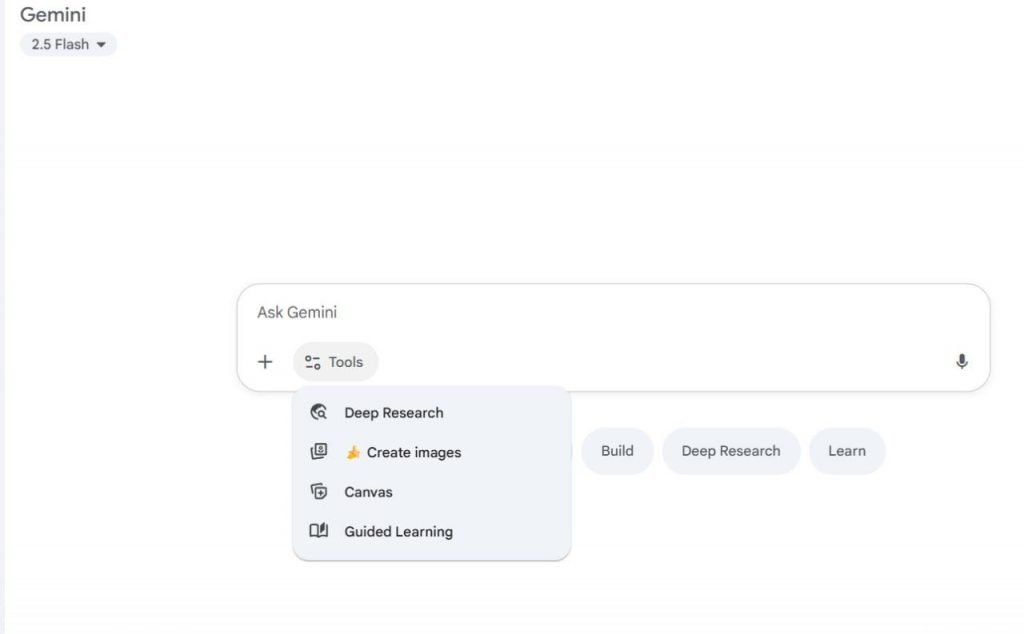
Task: Choose Create images from the Tools menu
Action: [x=414, y=452]
